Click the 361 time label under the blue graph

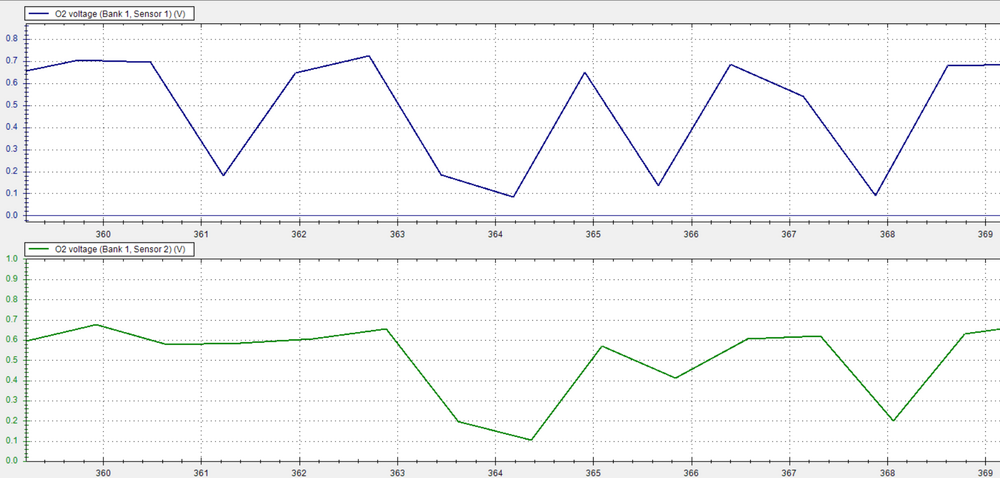[202, 234]
